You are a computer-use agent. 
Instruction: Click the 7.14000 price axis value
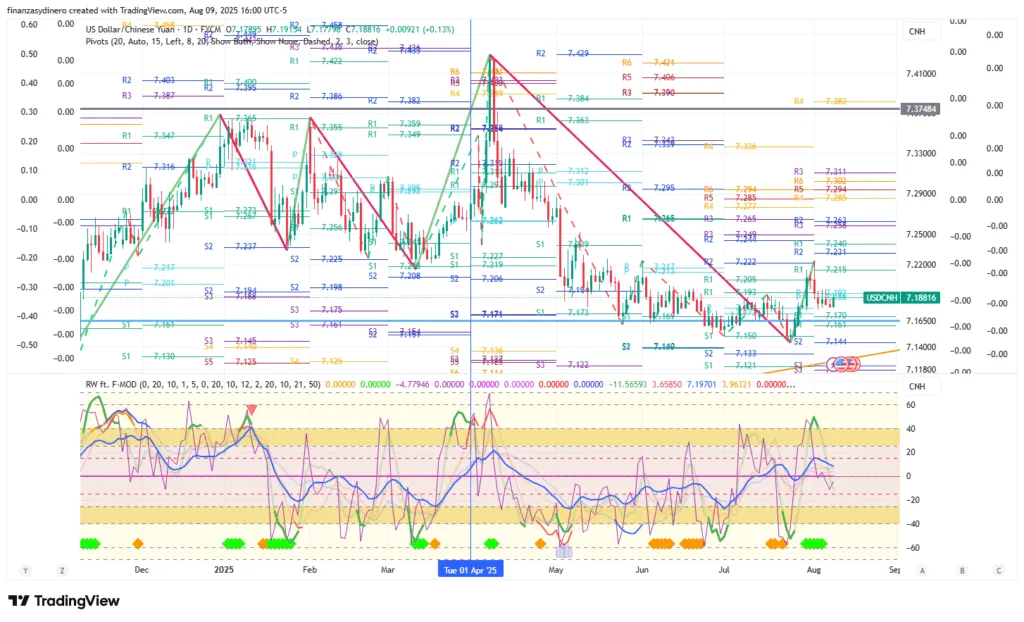coord(921,347)
